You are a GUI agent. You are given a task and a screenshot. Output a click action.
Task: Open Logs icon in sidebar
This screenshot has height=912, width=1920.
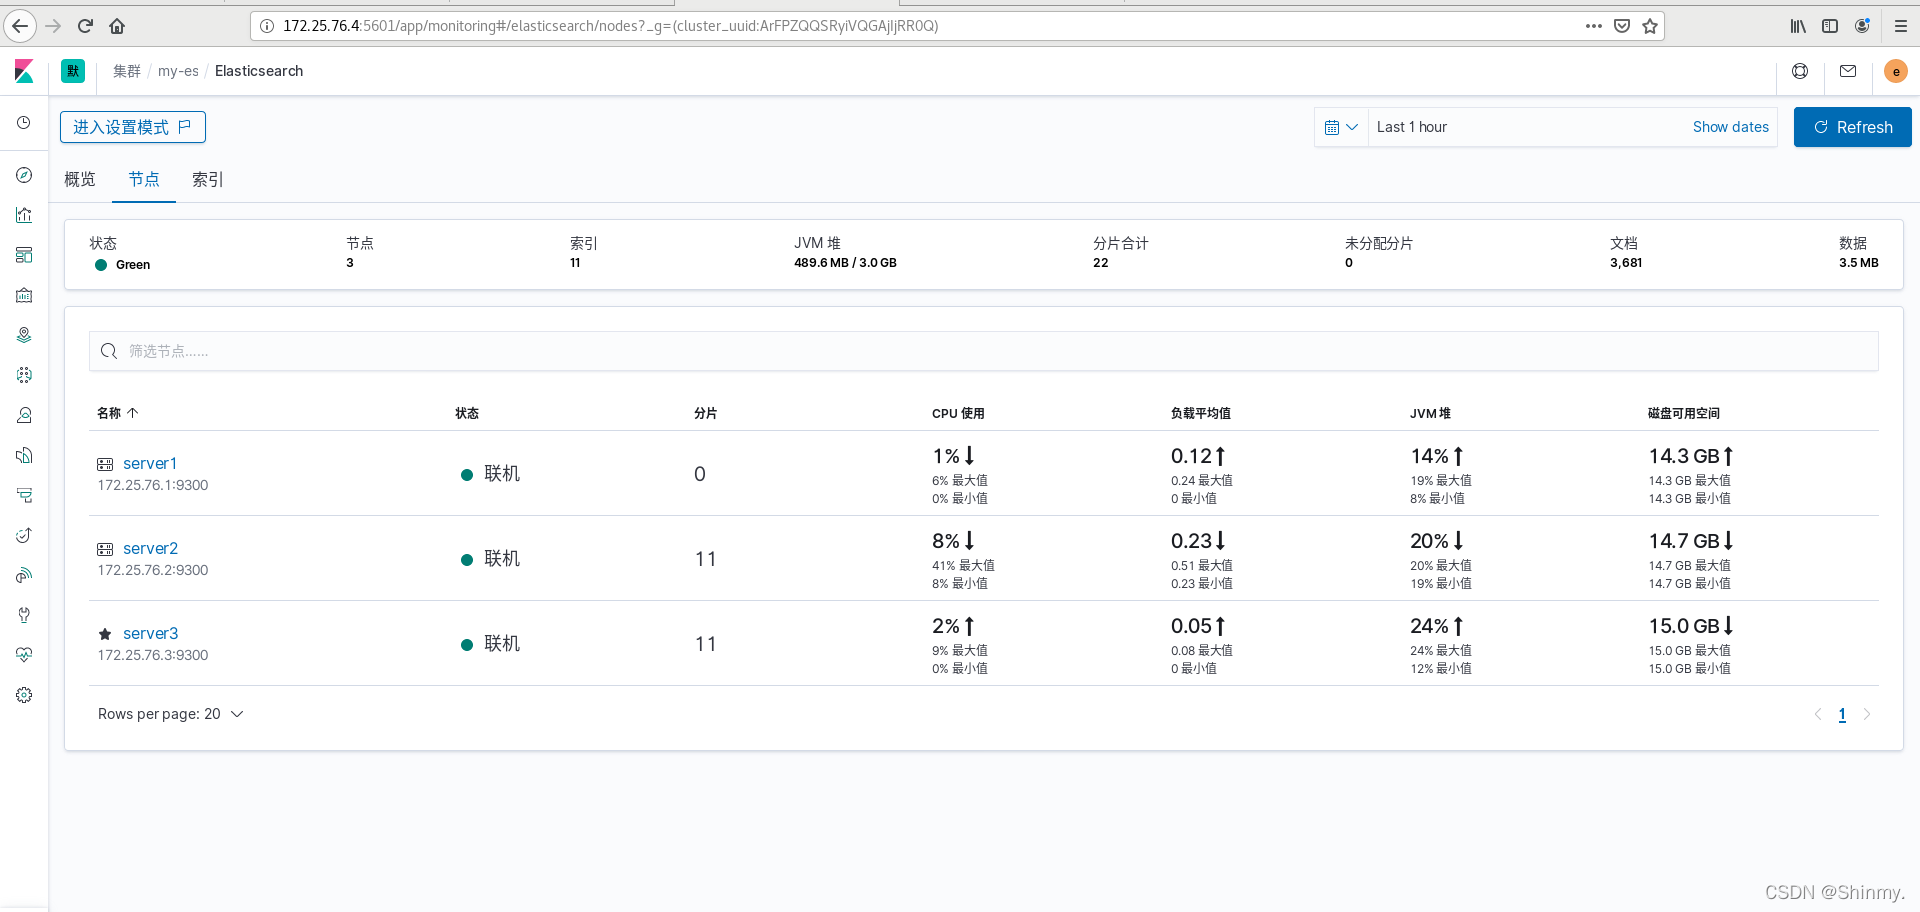(x=24, y=455)
